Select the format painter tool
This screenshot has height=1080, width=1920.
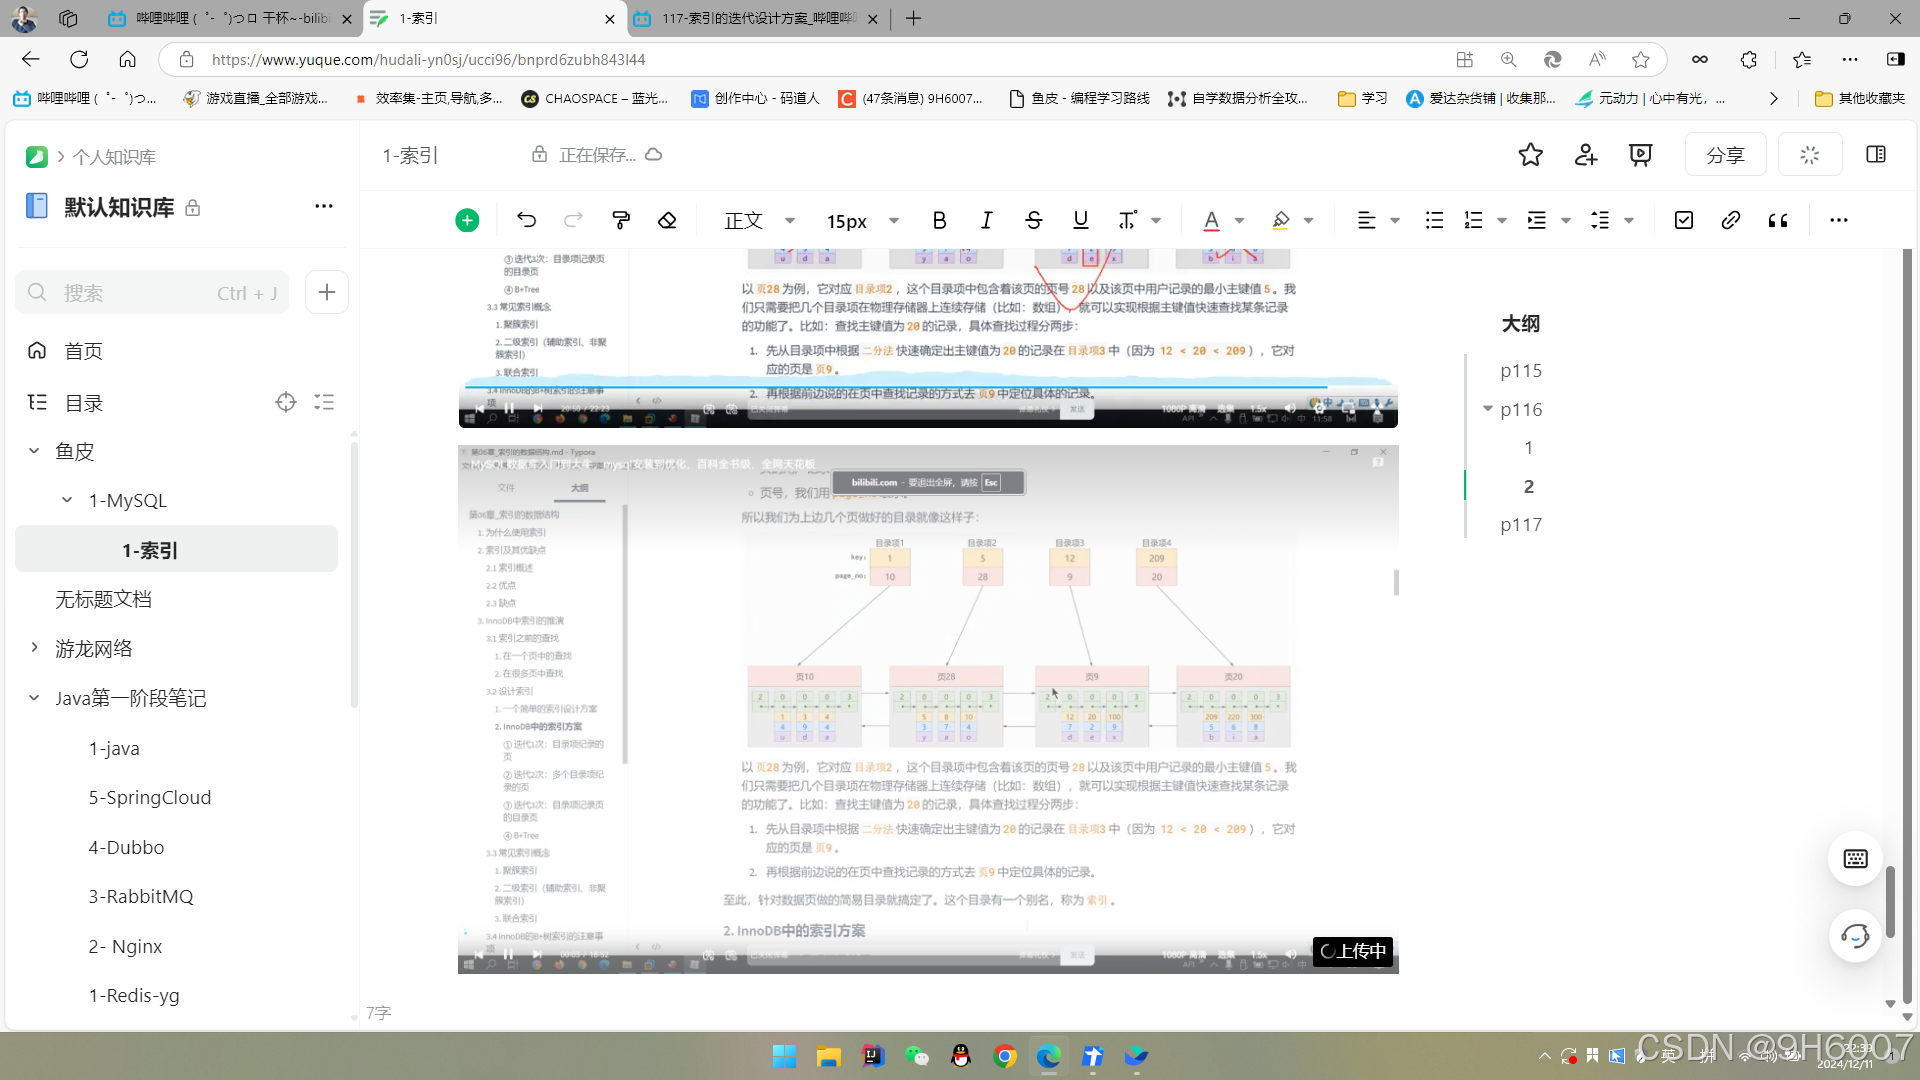click(621, 221)
